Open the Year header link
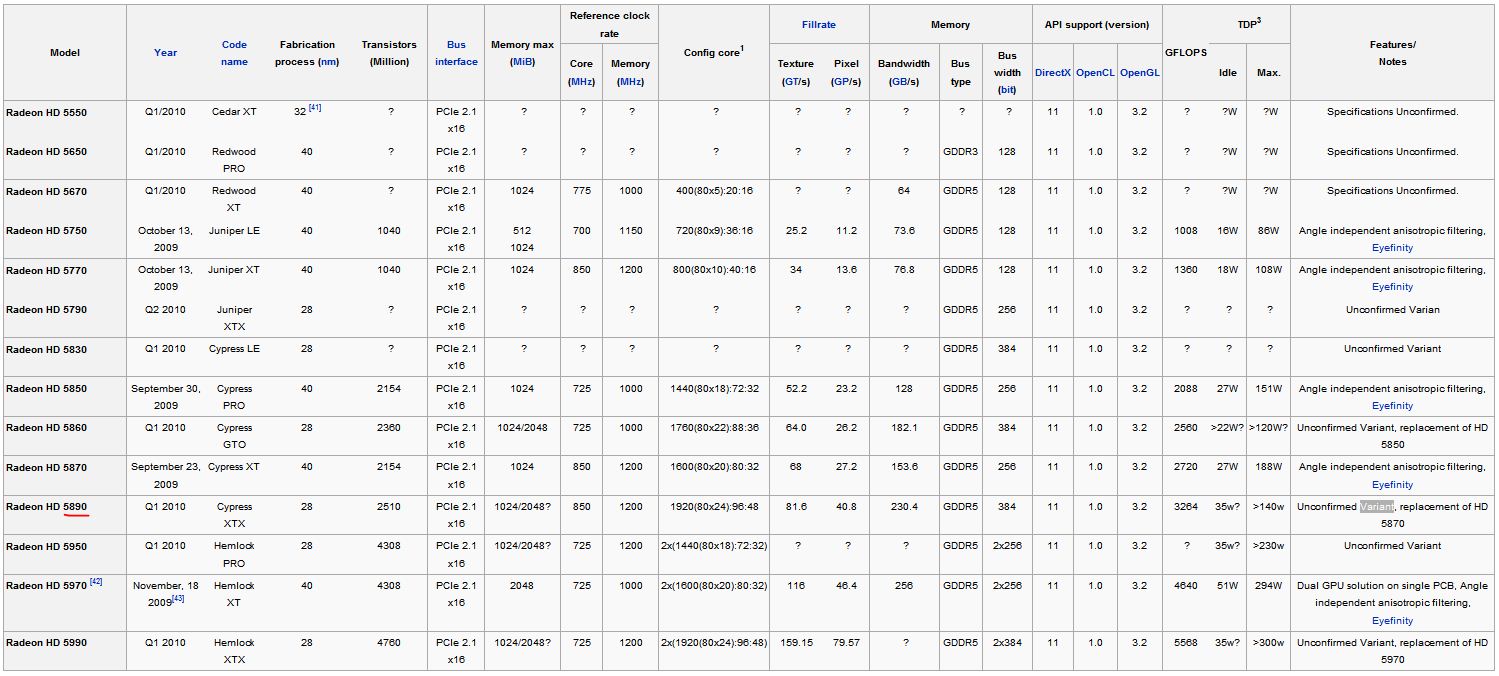The width and height of the screenshot is (1499, 676). point(165,52)
